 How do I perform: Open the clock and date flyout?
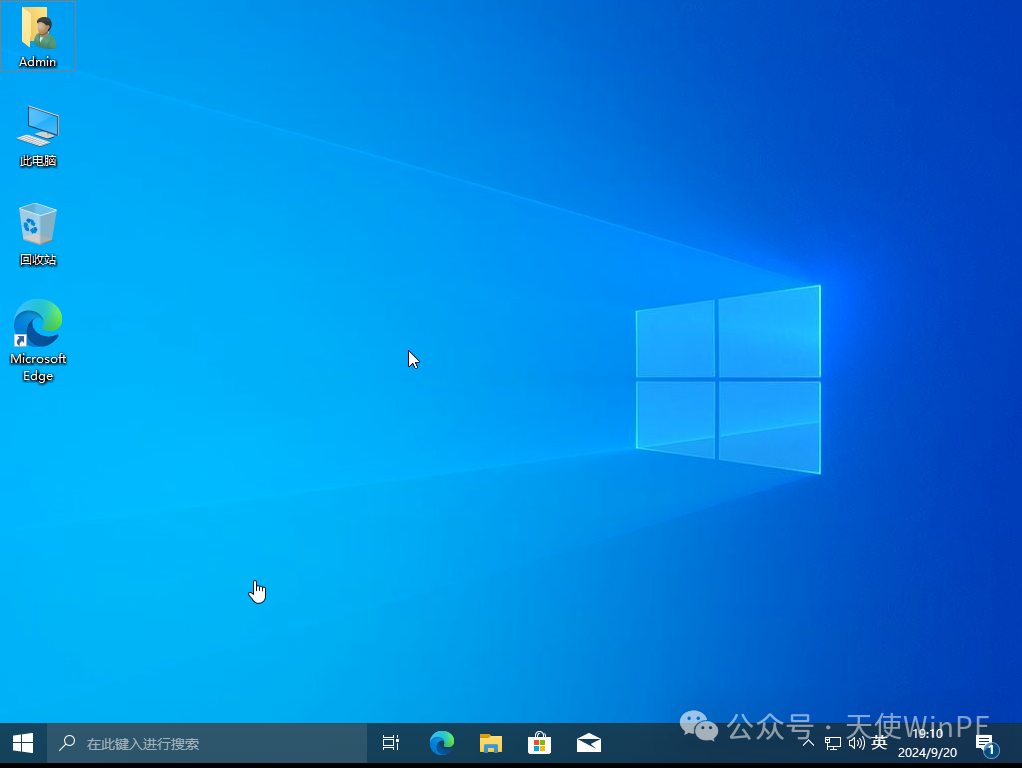click(927, 734)
